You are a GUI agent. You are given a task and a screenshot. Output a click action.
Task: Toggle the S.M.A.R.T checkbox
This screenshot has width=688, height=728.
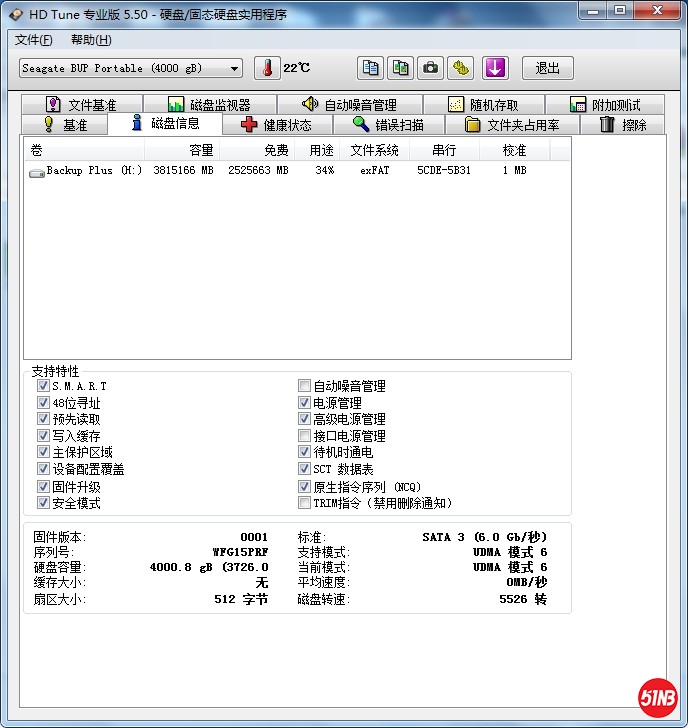click(43, 386)
